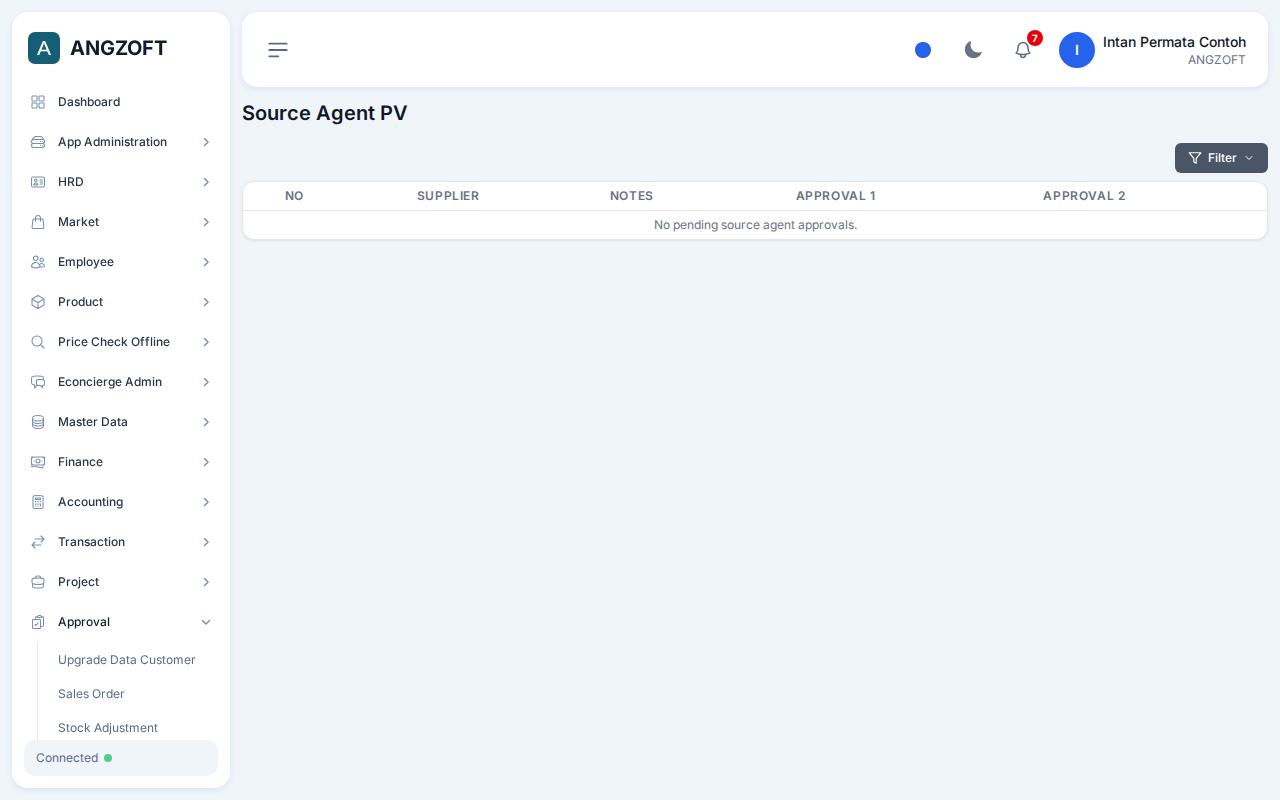The image size is (1280, 800).
Task: Expand the Master Data chevron
Action: (206, 422)
